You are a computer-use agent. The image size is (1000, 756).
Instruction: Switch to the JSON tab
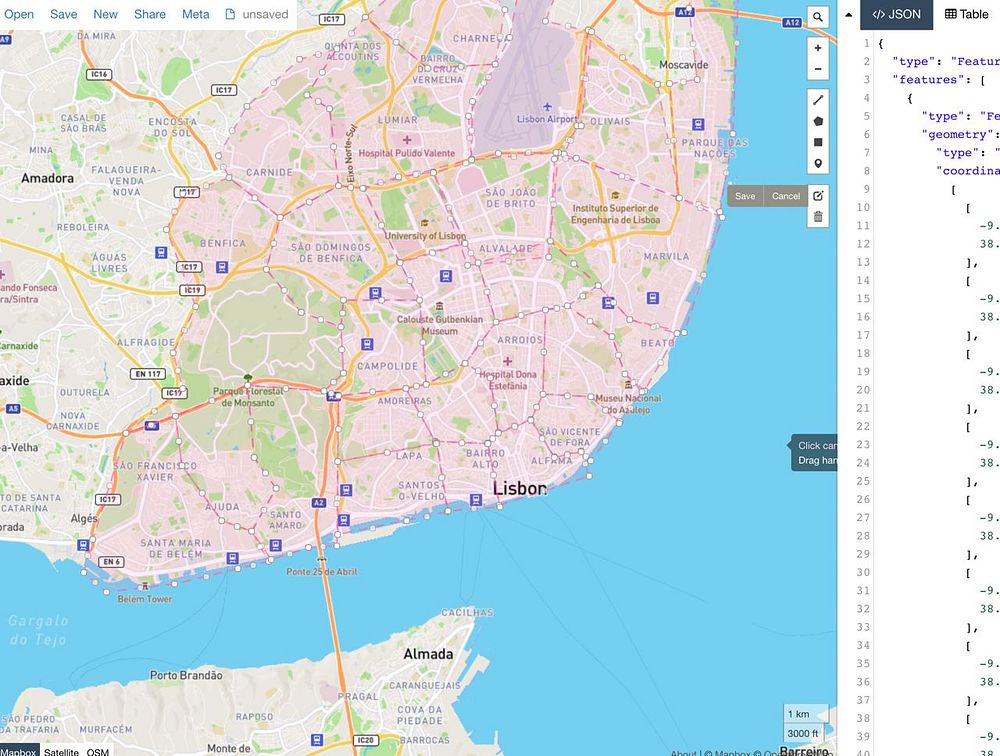pos(896,15)
